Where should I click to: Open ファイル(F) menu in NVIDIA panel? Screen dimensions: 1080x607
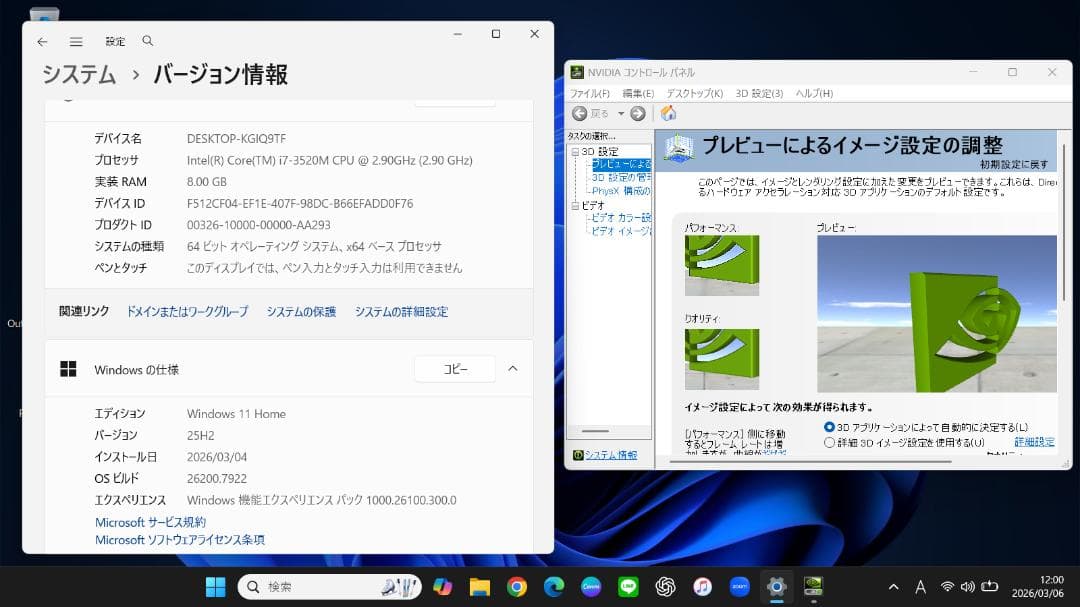point(590,93)
